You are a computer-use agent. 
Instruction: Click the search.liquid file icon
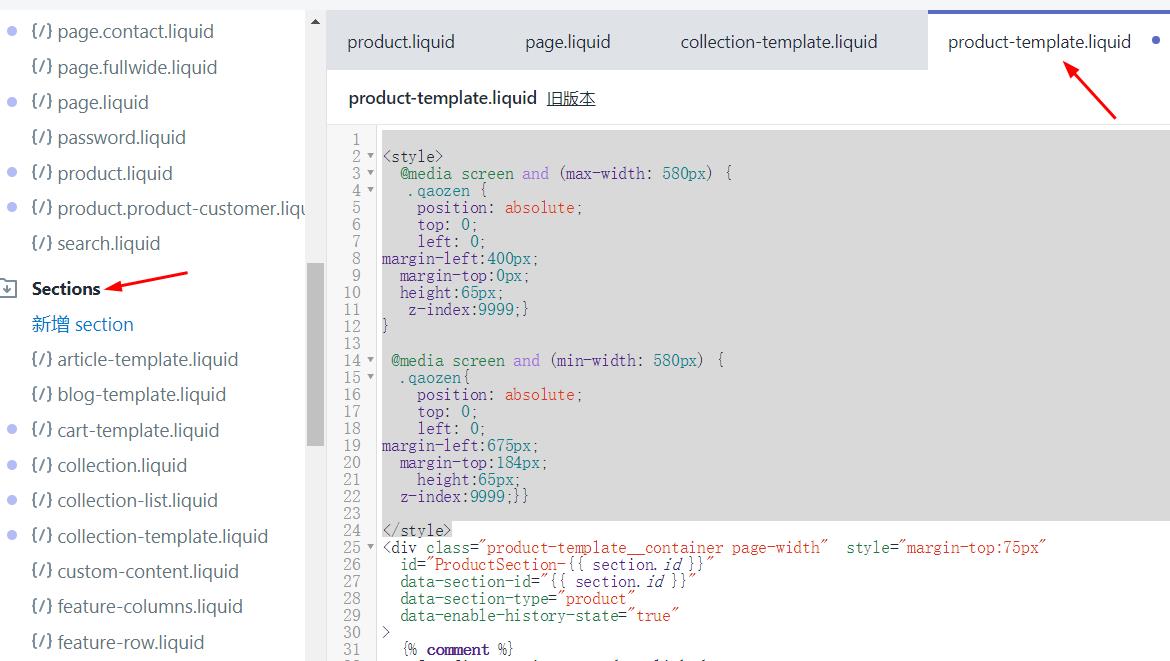point(42,244)
